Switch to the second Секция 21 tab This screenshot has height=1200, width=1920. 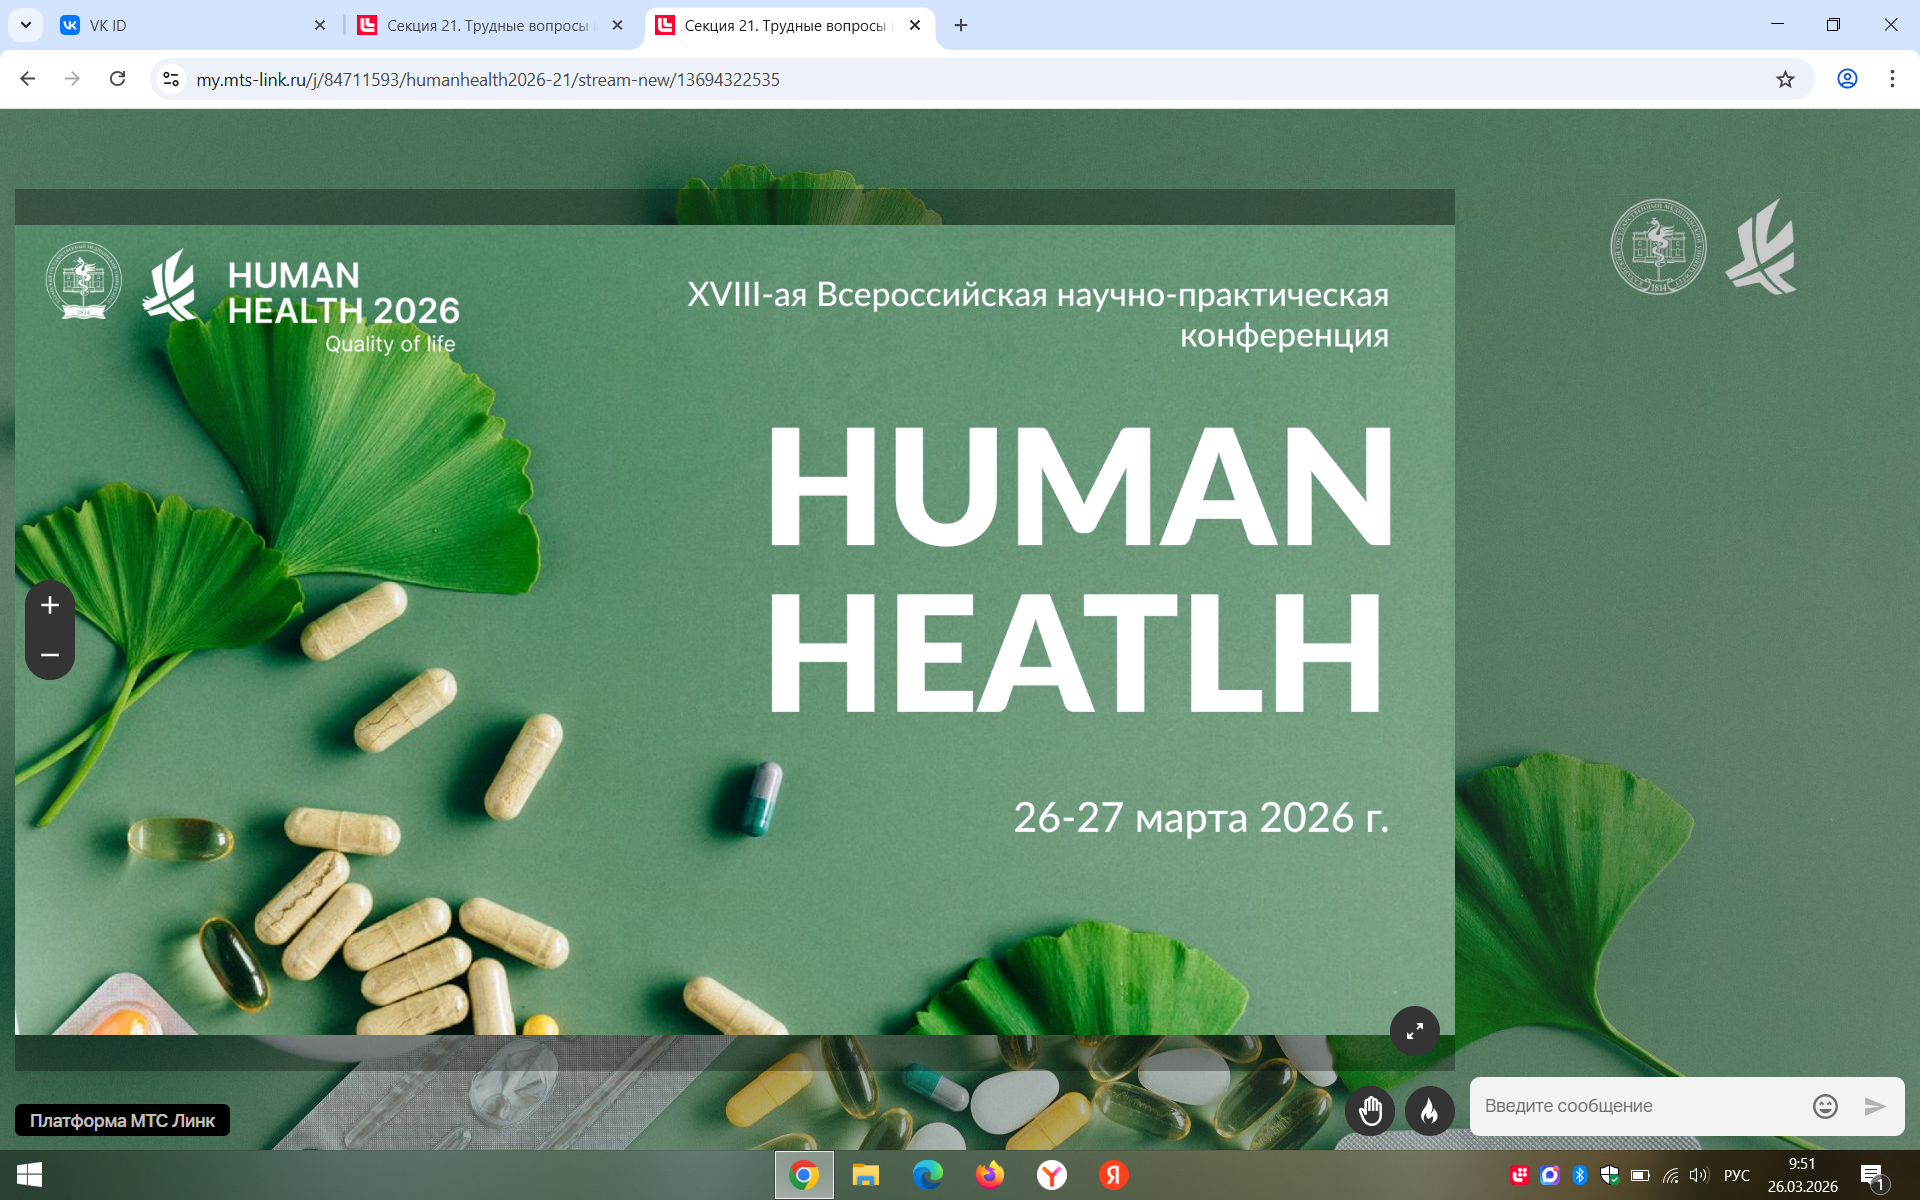[785, 25]
